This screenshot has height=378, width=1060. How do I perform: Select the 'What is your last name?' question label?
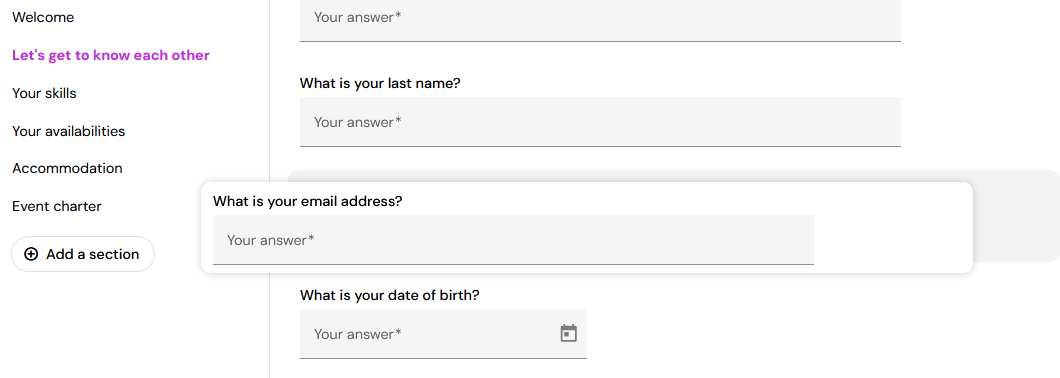click(380, 84)
